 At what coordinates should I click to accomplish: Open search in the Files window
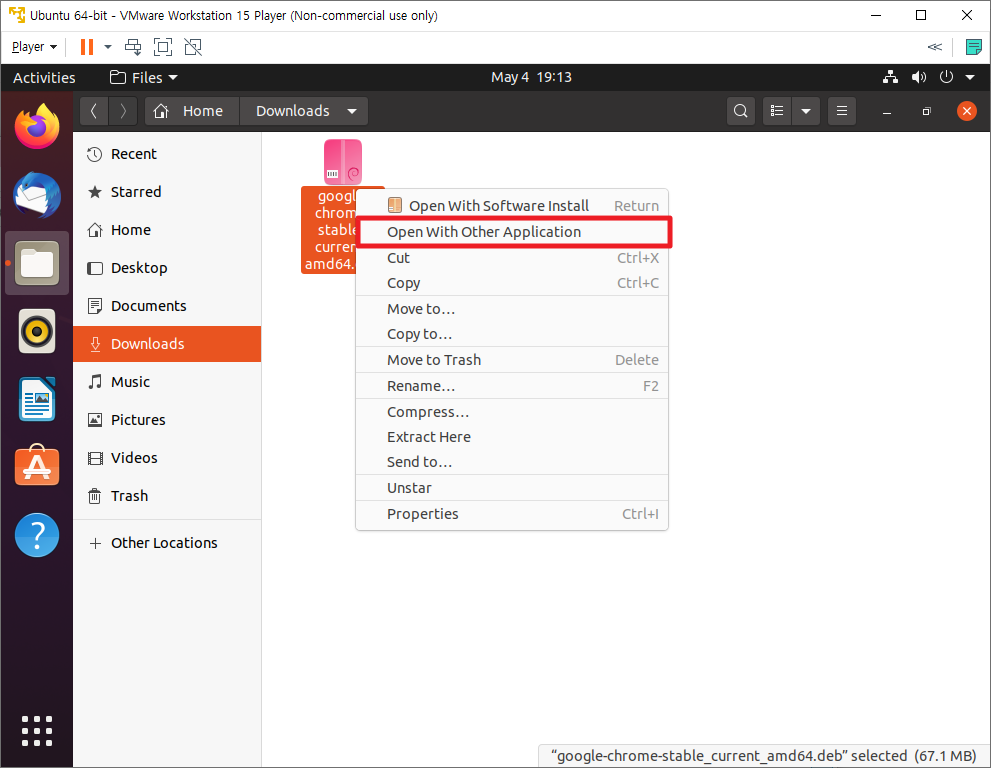pos(741,111)
